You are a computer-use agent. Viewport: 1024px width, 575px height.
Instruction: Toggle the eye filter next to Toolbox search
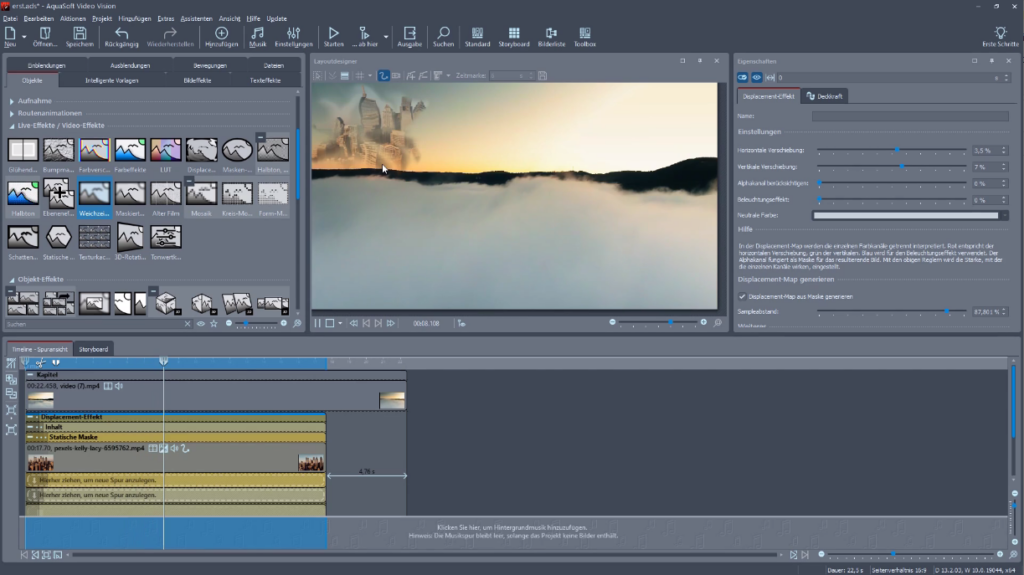click(x=200, y=324)
